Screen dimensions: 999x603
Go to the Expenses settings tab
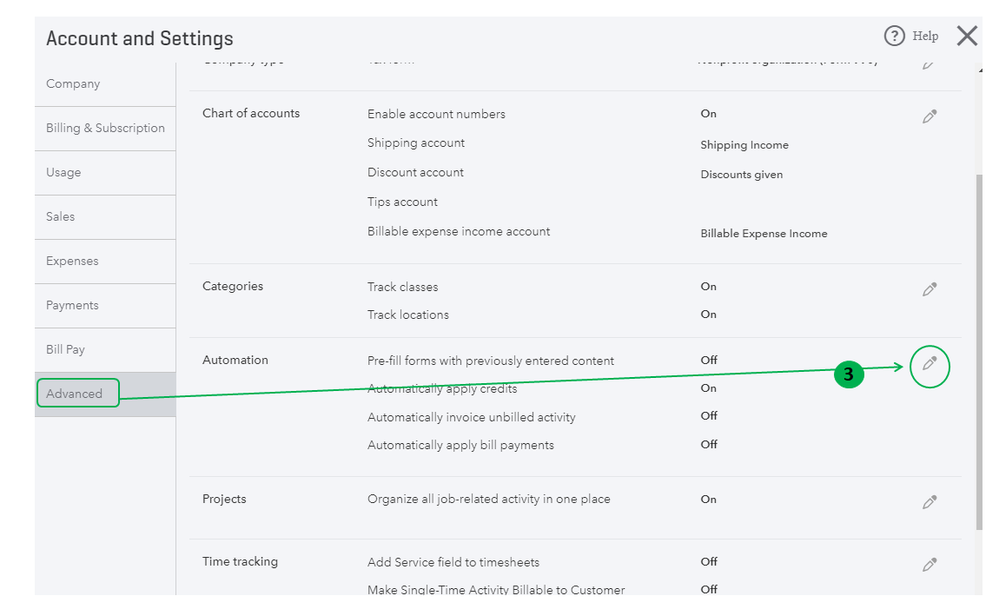(72, 261)
